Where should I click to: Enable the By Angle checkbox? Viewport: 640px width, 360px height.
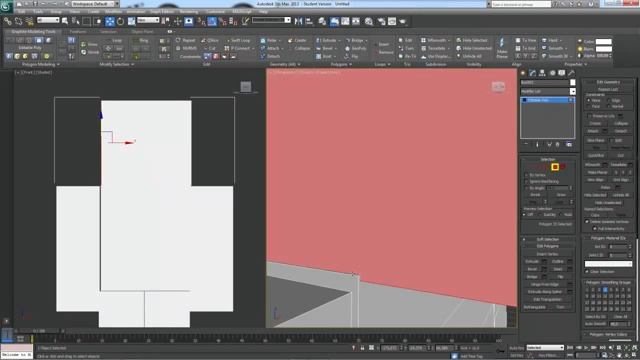(x=527, y=188)
